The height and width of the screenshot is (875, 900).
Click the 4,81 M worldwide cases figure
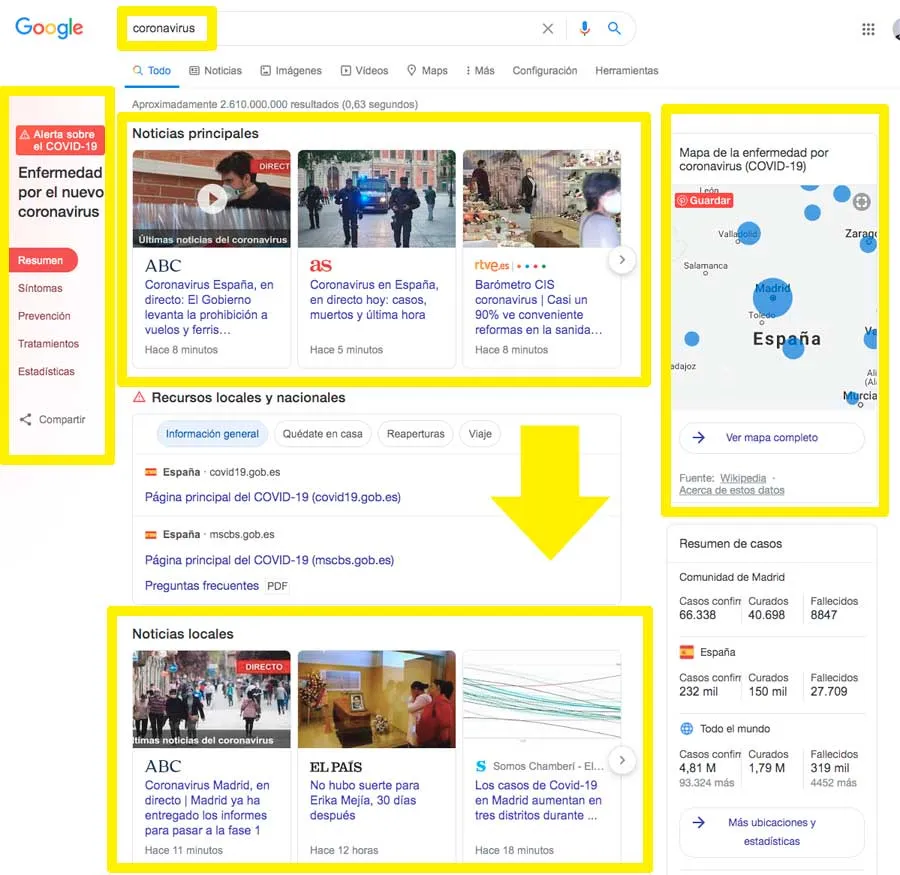pyautogui.click(x=697, y=768)
